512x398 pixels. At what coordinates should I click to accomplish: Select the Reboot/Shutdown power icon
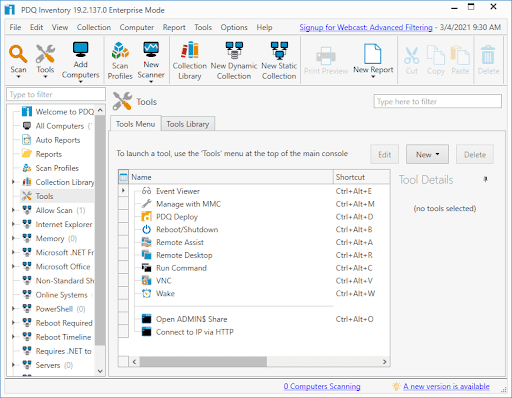(x=146, y=229)
